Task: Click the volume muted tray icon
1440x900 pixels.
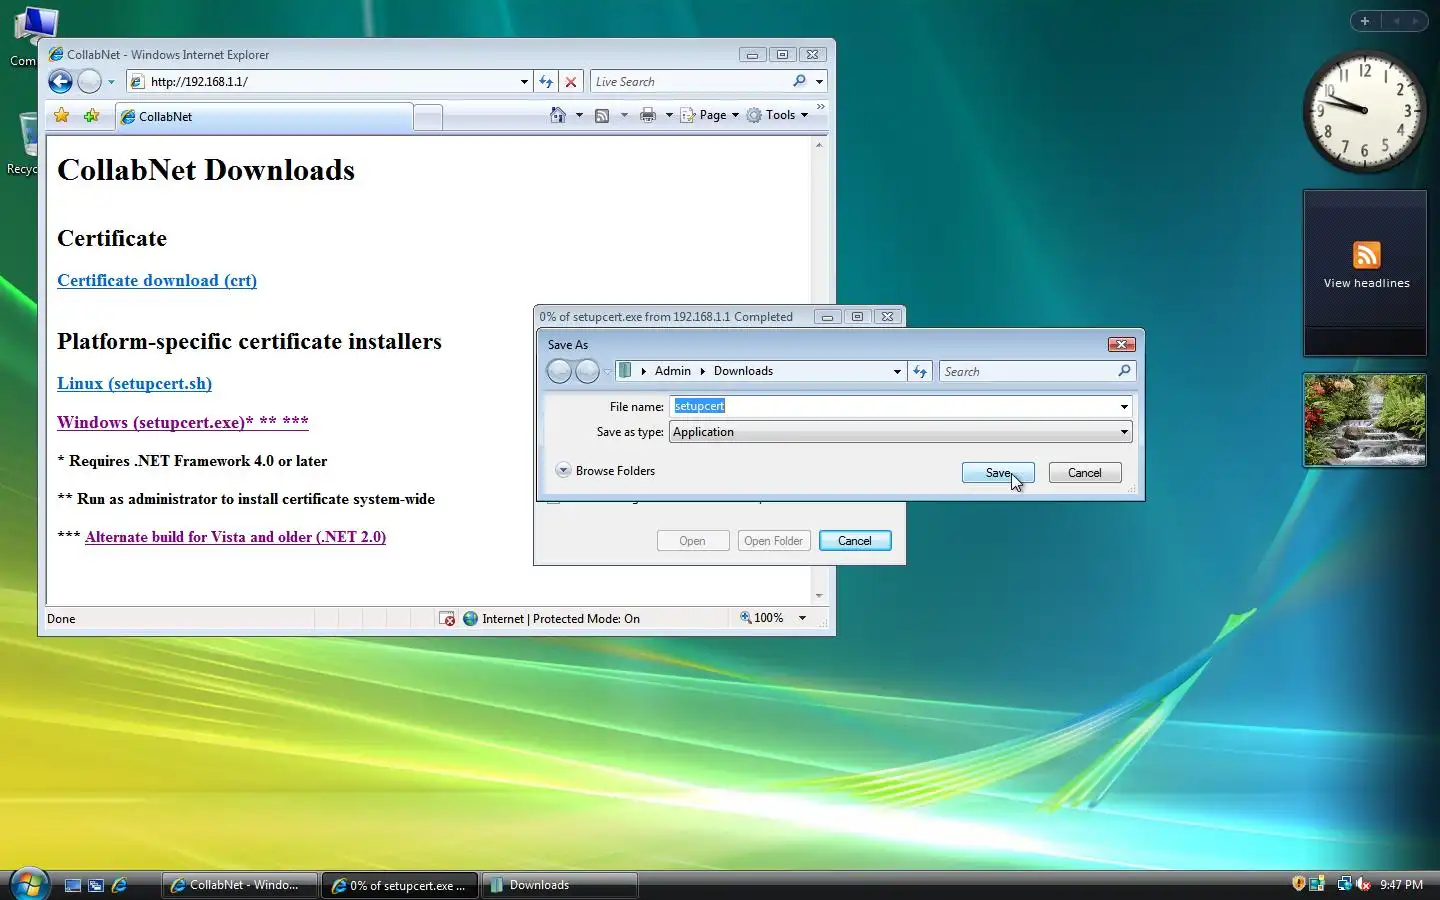Action: tap(1363, 884)
